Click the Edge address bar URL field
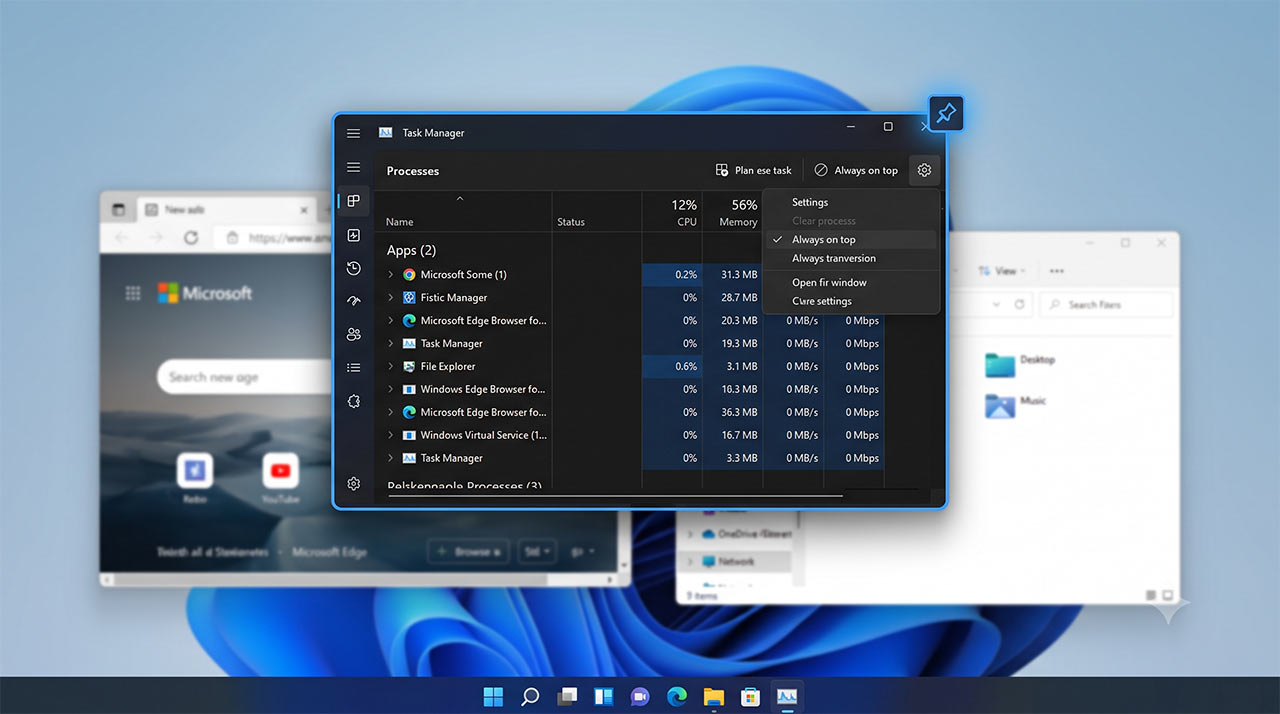Image resolution: width=1280 pixels, height=714 pixels. (x=274, y=238)
